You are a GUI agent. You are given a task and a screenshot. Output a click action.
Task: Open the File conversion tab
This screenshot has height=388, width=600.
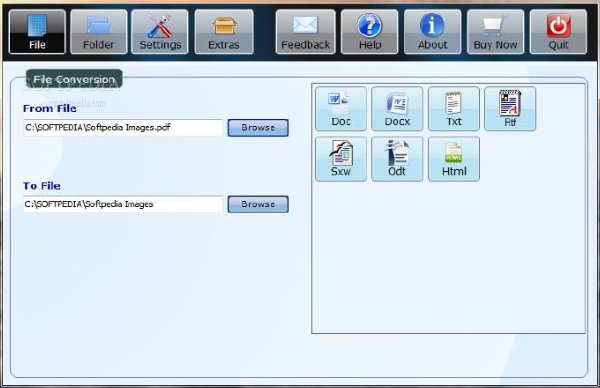pos(37,32)
